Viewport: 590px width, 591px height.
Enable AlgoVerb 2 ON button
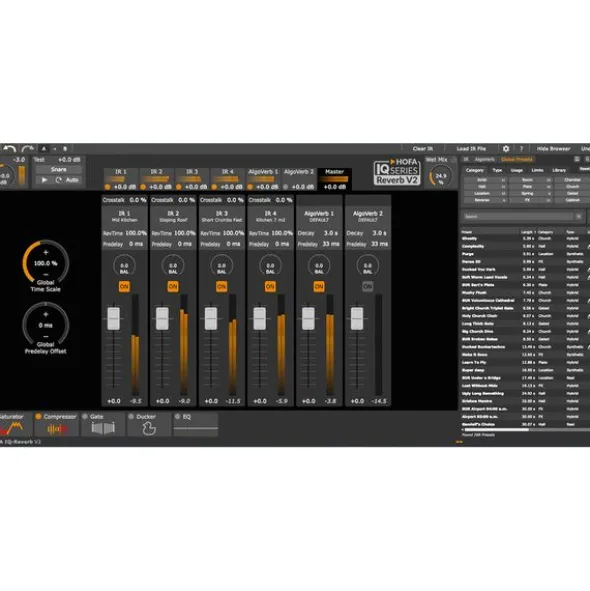(368, 286)
